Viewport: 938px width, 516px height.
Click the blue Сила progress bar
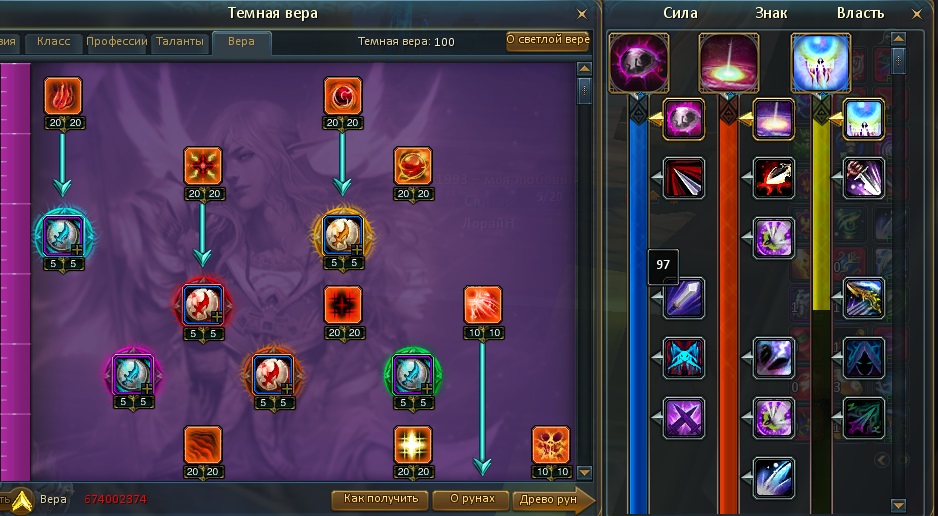638,311
